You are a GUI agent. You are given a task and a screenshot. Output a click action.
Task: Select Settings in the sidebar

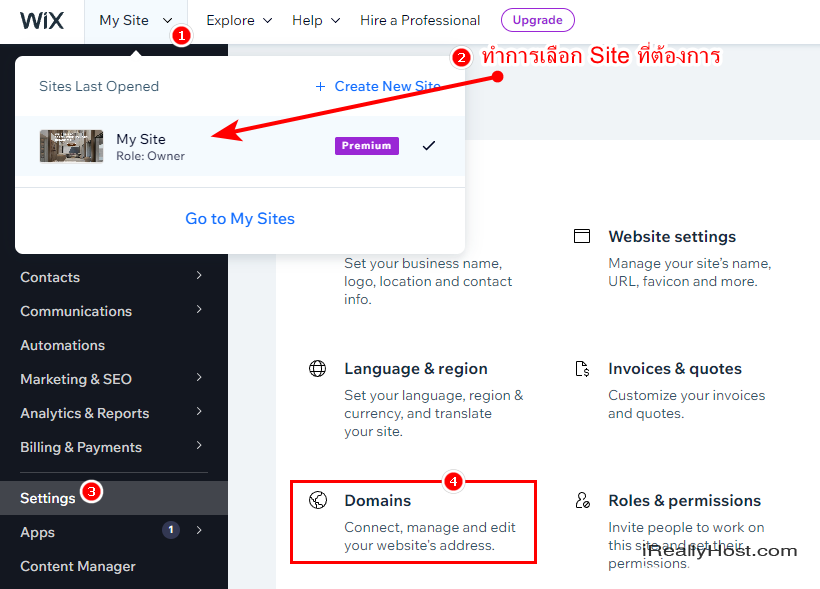(x=114, y=498)
